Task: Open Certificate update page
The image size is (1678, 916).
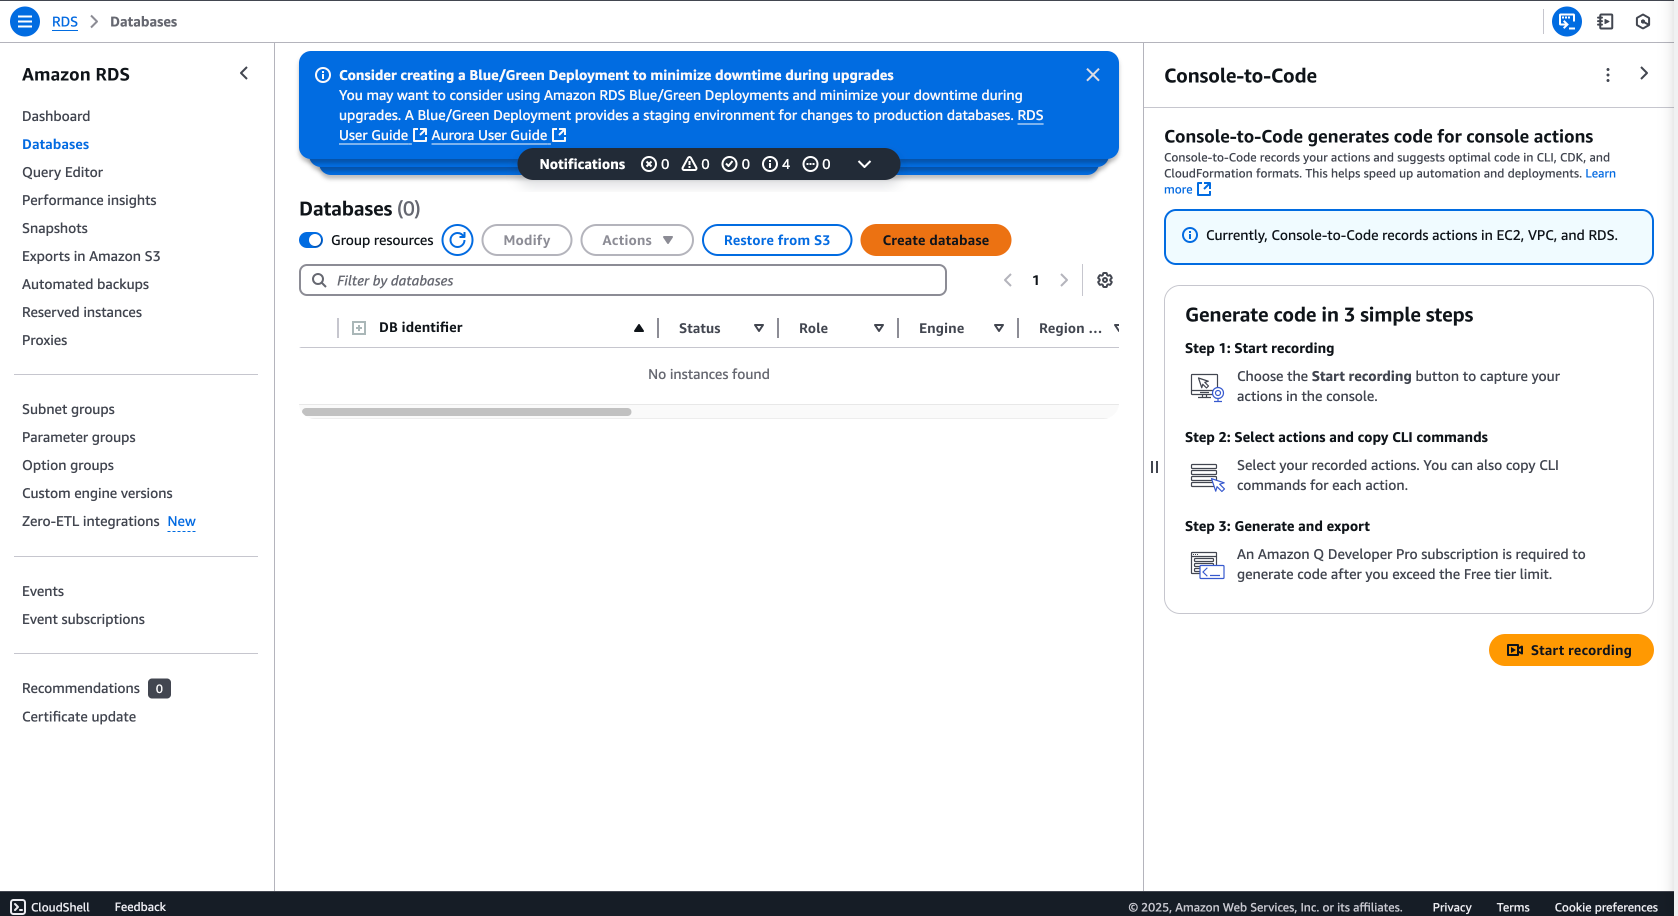Action: pos(79,716)
